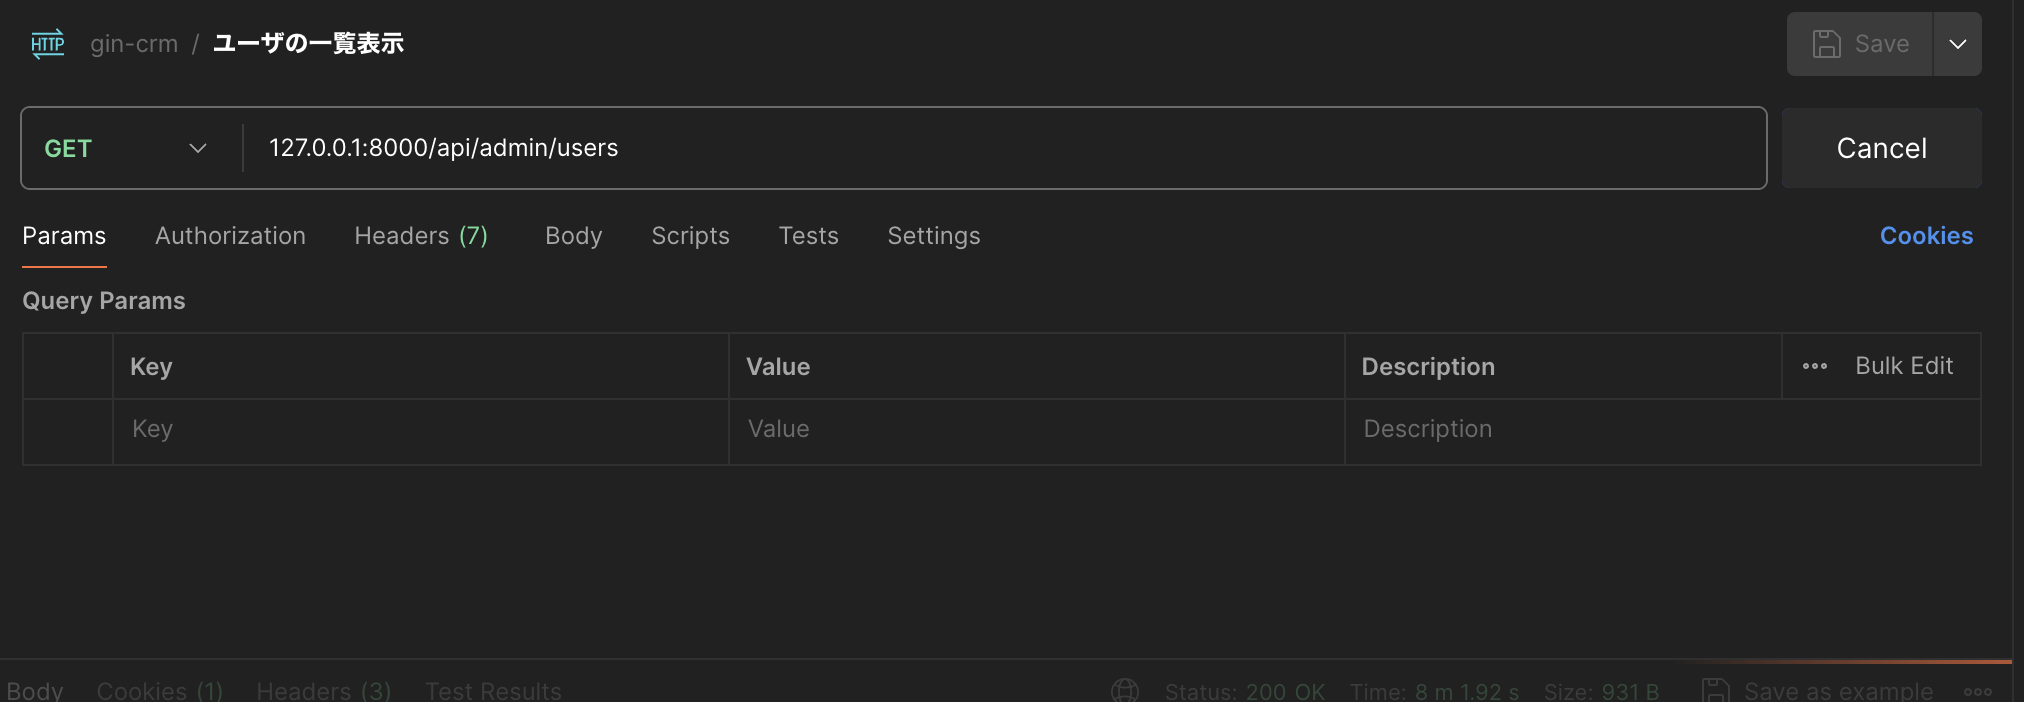The width and height of the screenshot is (2024, 702).
Task: Click the network globe icon
Action: (1125, 690)
